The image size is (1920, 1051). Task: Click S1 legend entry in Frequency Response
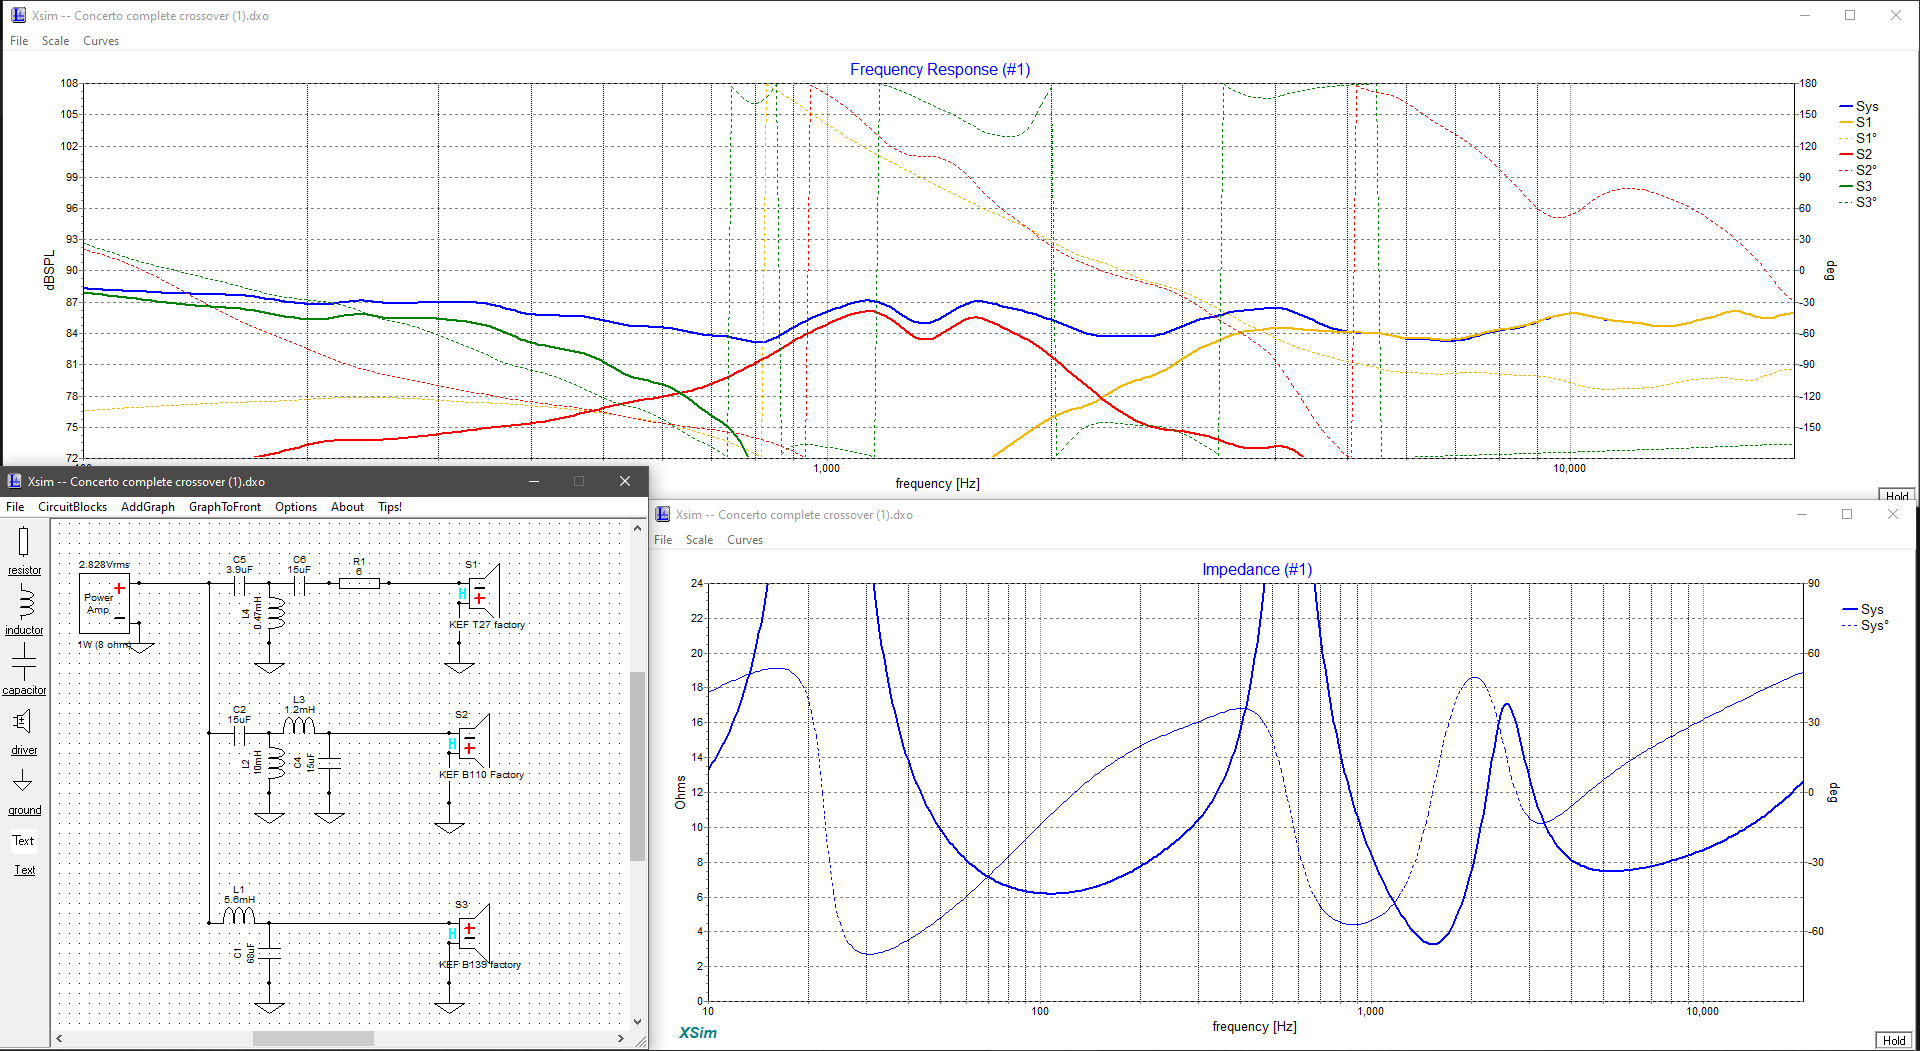coord(1856,122)
